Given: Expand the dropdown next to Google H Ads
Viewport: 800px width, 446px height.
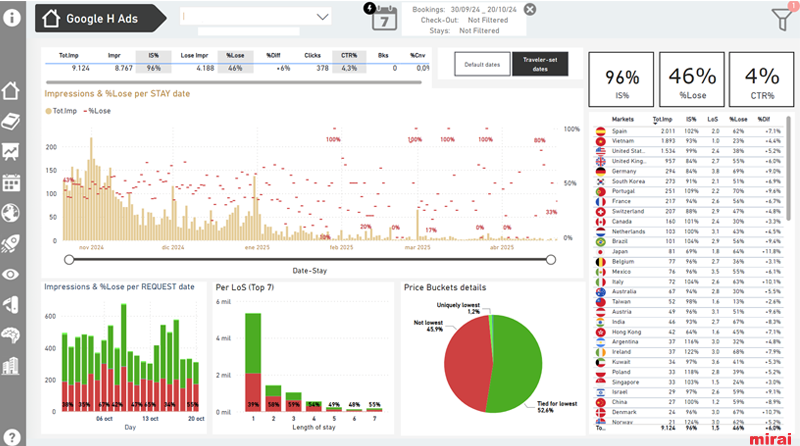Looking at the screenshot, I should 322,17.
